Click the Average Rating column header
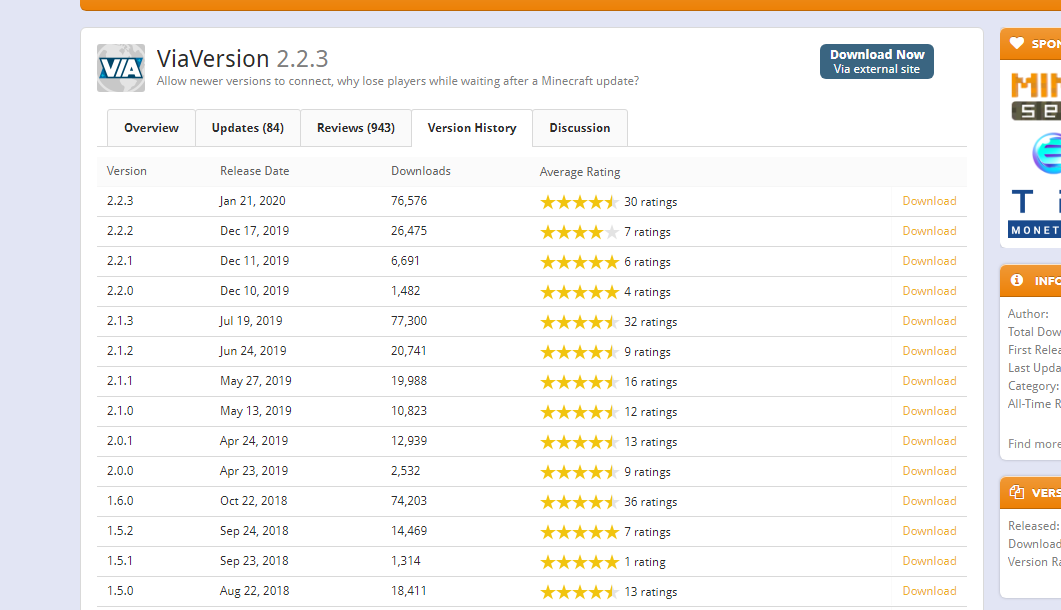The height and width of the screenshot is (610, 1061). tap(580, 172)
